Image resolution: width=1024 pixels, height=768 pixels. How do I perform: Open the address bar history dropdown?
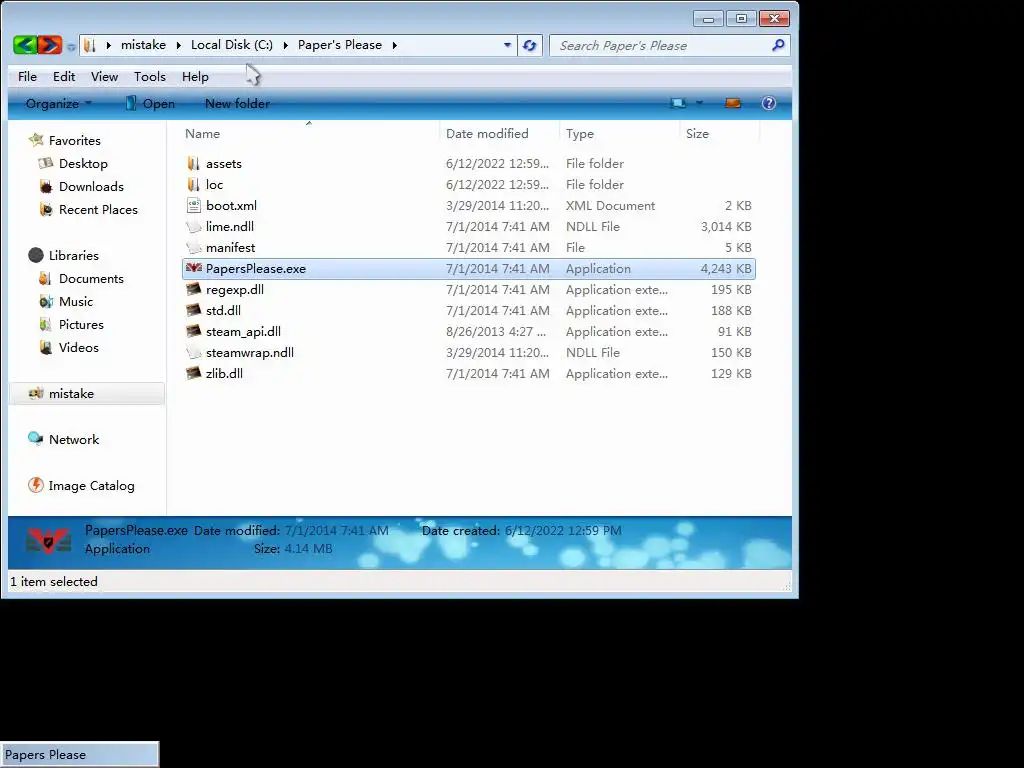pyautogui.click(x=507, y=45)
